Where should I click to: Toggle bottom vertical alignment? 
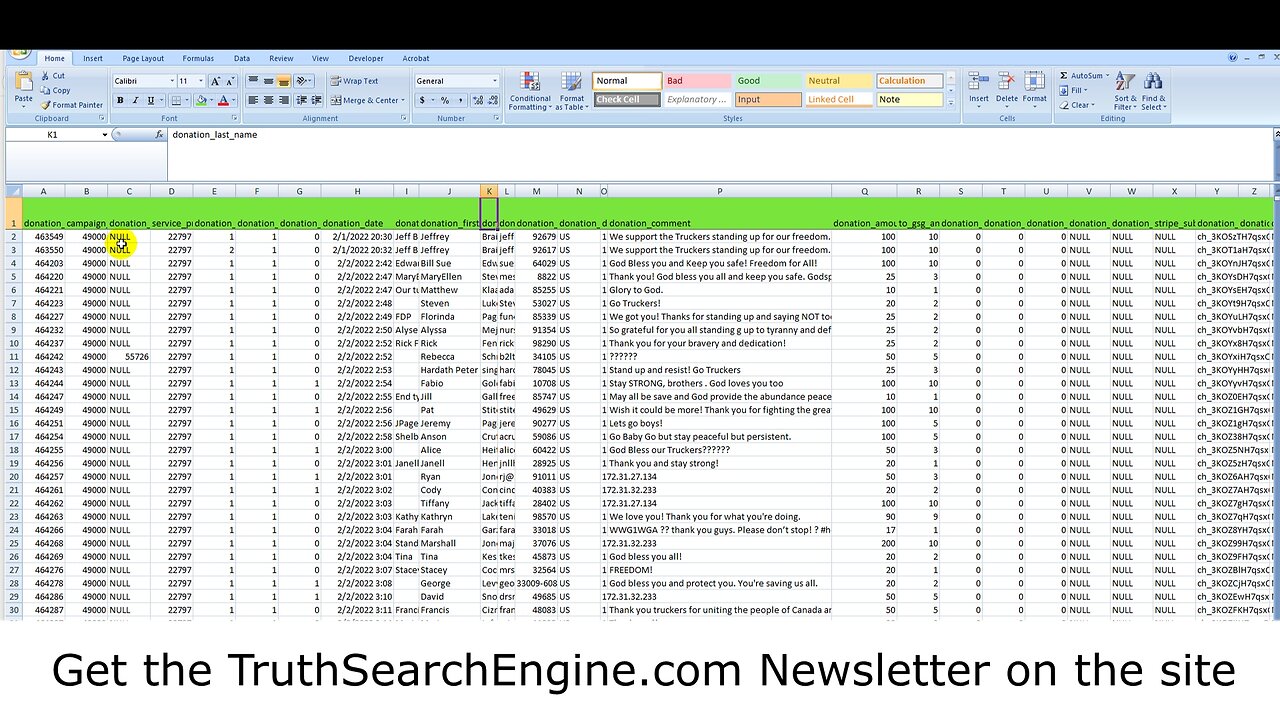point(284,81)
